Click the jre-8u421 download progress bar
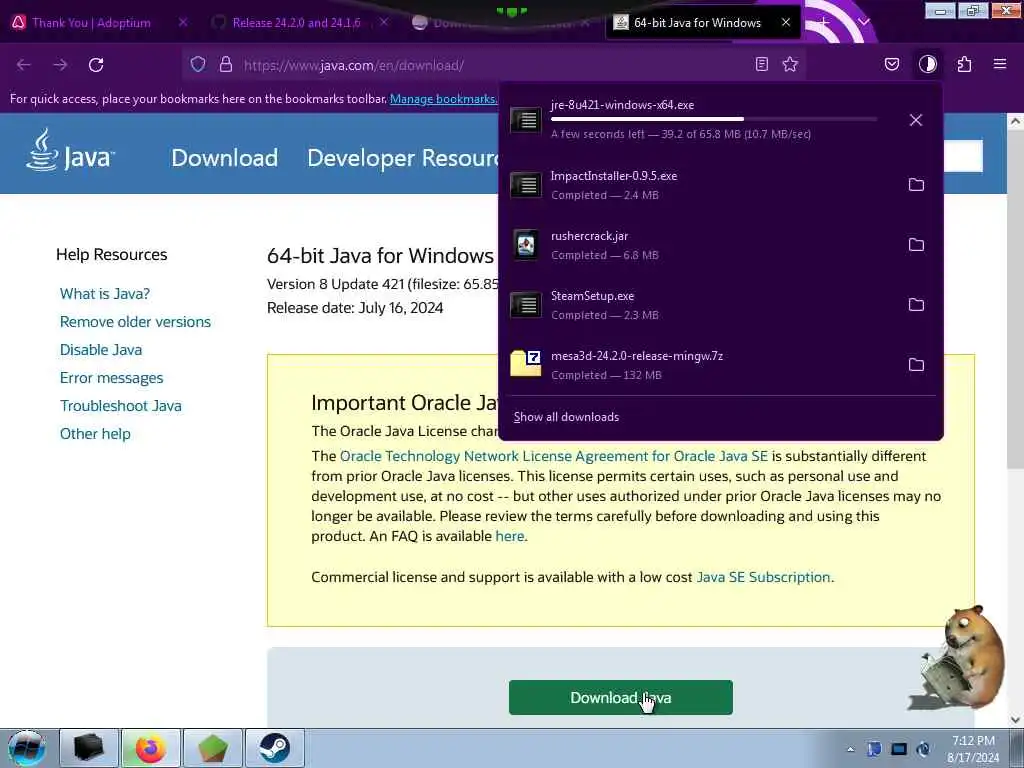This screenshot has height=768, width=1024. tap(714, 119)
